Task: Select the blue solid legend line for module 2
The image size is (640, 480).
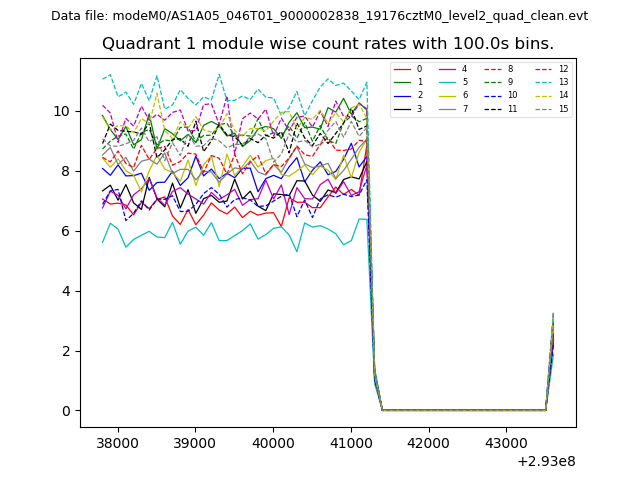Action: coord(403,95)
